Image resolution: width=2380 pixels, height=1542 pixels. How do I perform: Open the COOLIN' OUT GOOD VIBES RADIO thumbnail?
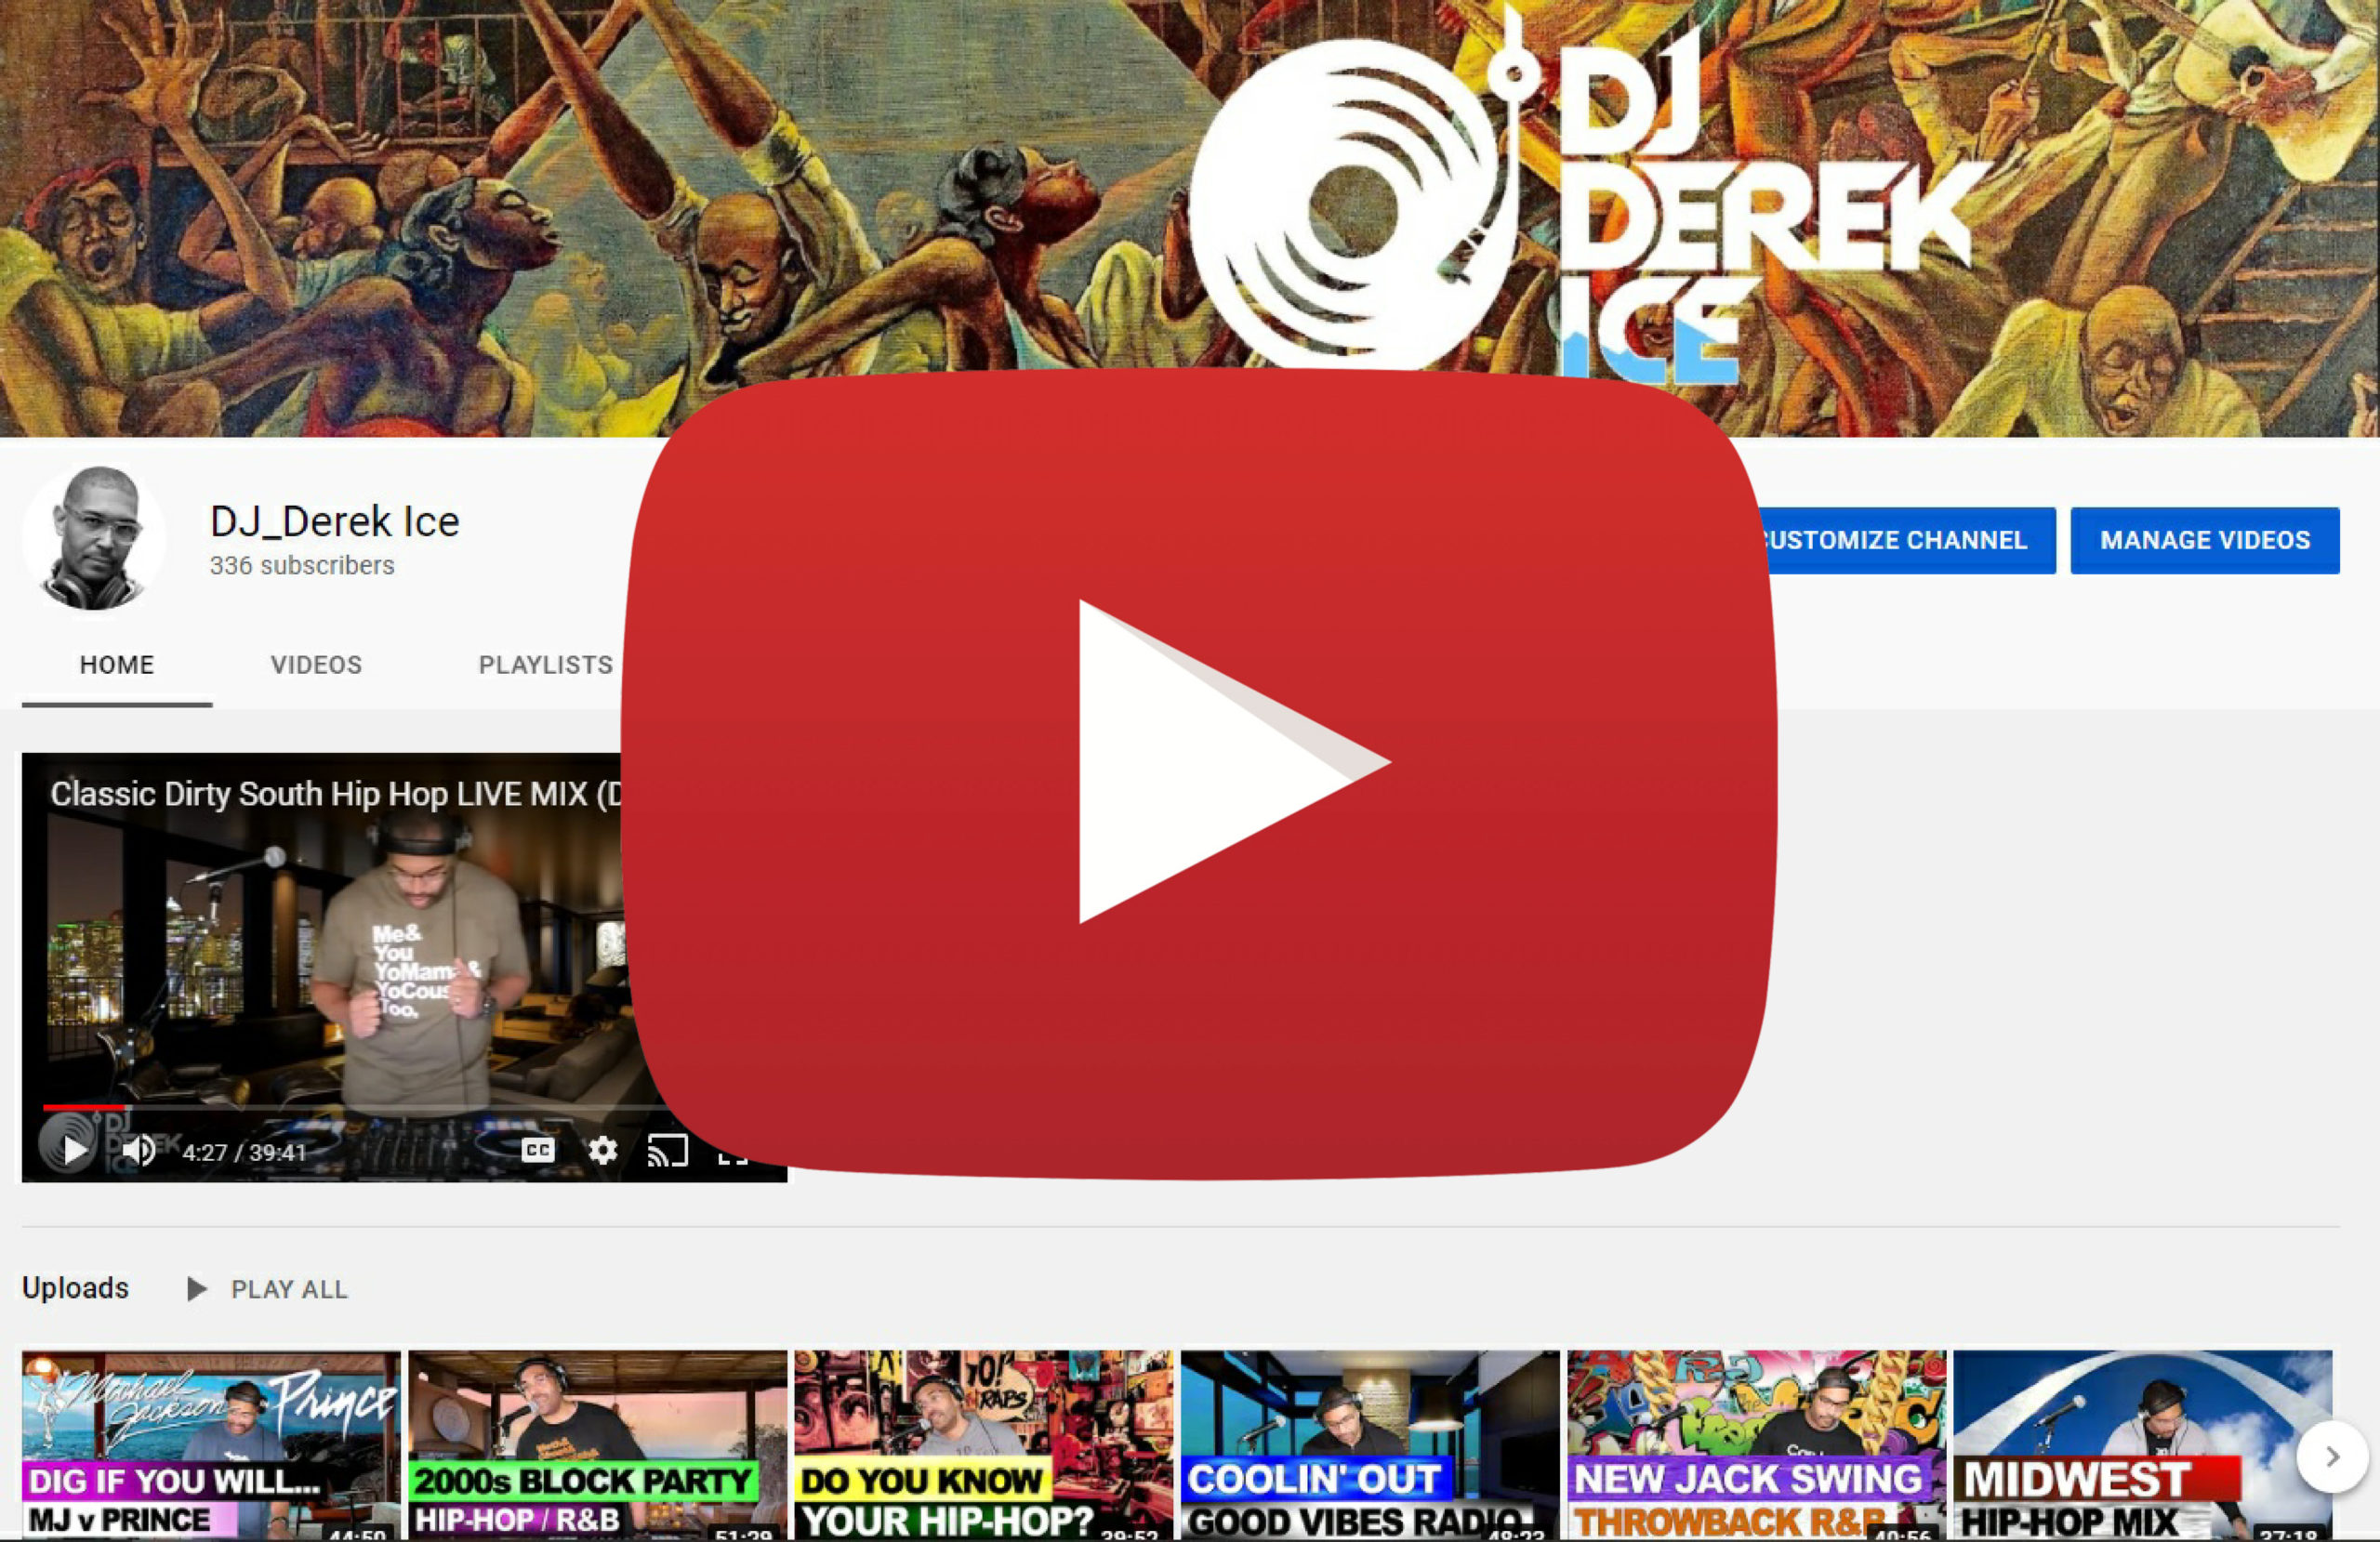click(x=1370, y=1445)
